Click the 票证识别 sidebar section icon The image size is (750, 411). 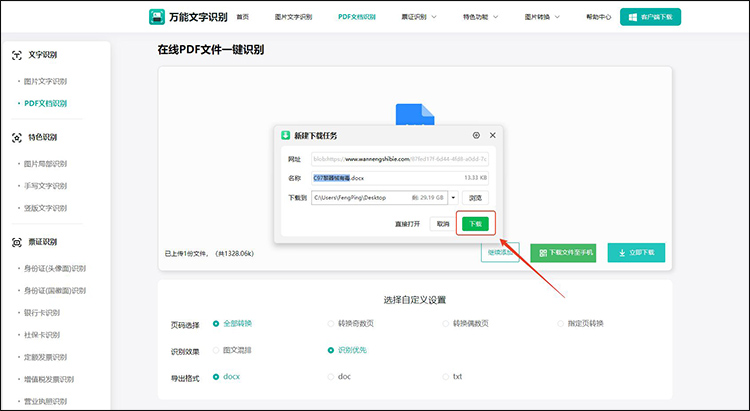coord(17,243)
